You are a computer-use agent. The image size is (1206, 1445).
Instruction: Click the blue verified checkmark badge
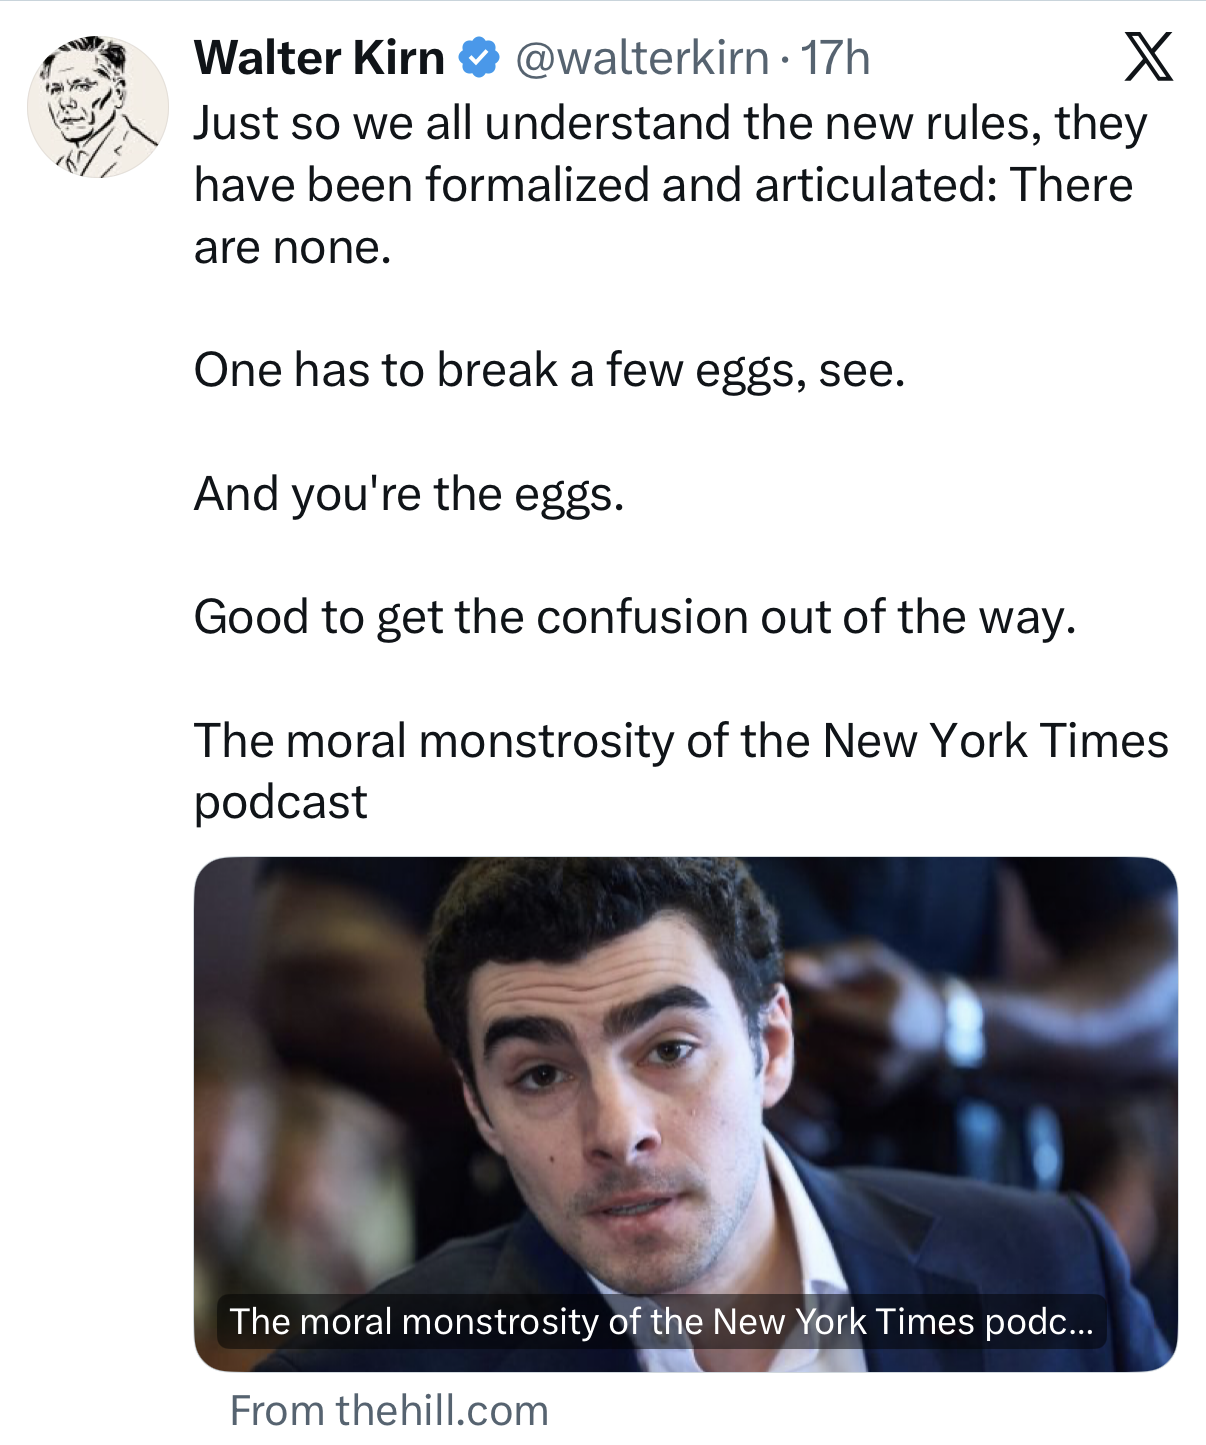point(479,58)
